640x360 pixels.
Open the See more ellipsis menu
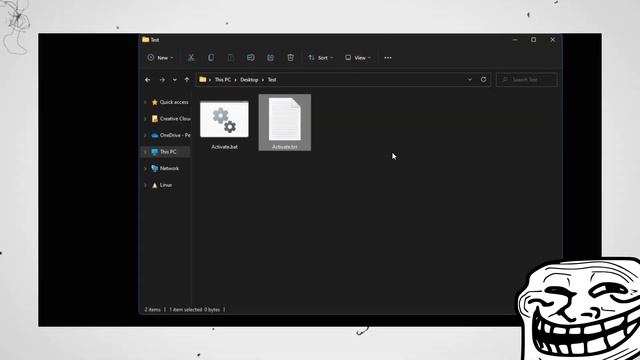click(x=388, y=58)
